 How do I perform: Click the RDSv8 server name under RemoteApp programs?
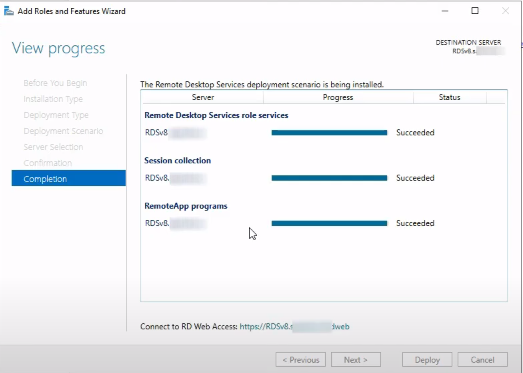pyautogui.click(x=175, y=223)
